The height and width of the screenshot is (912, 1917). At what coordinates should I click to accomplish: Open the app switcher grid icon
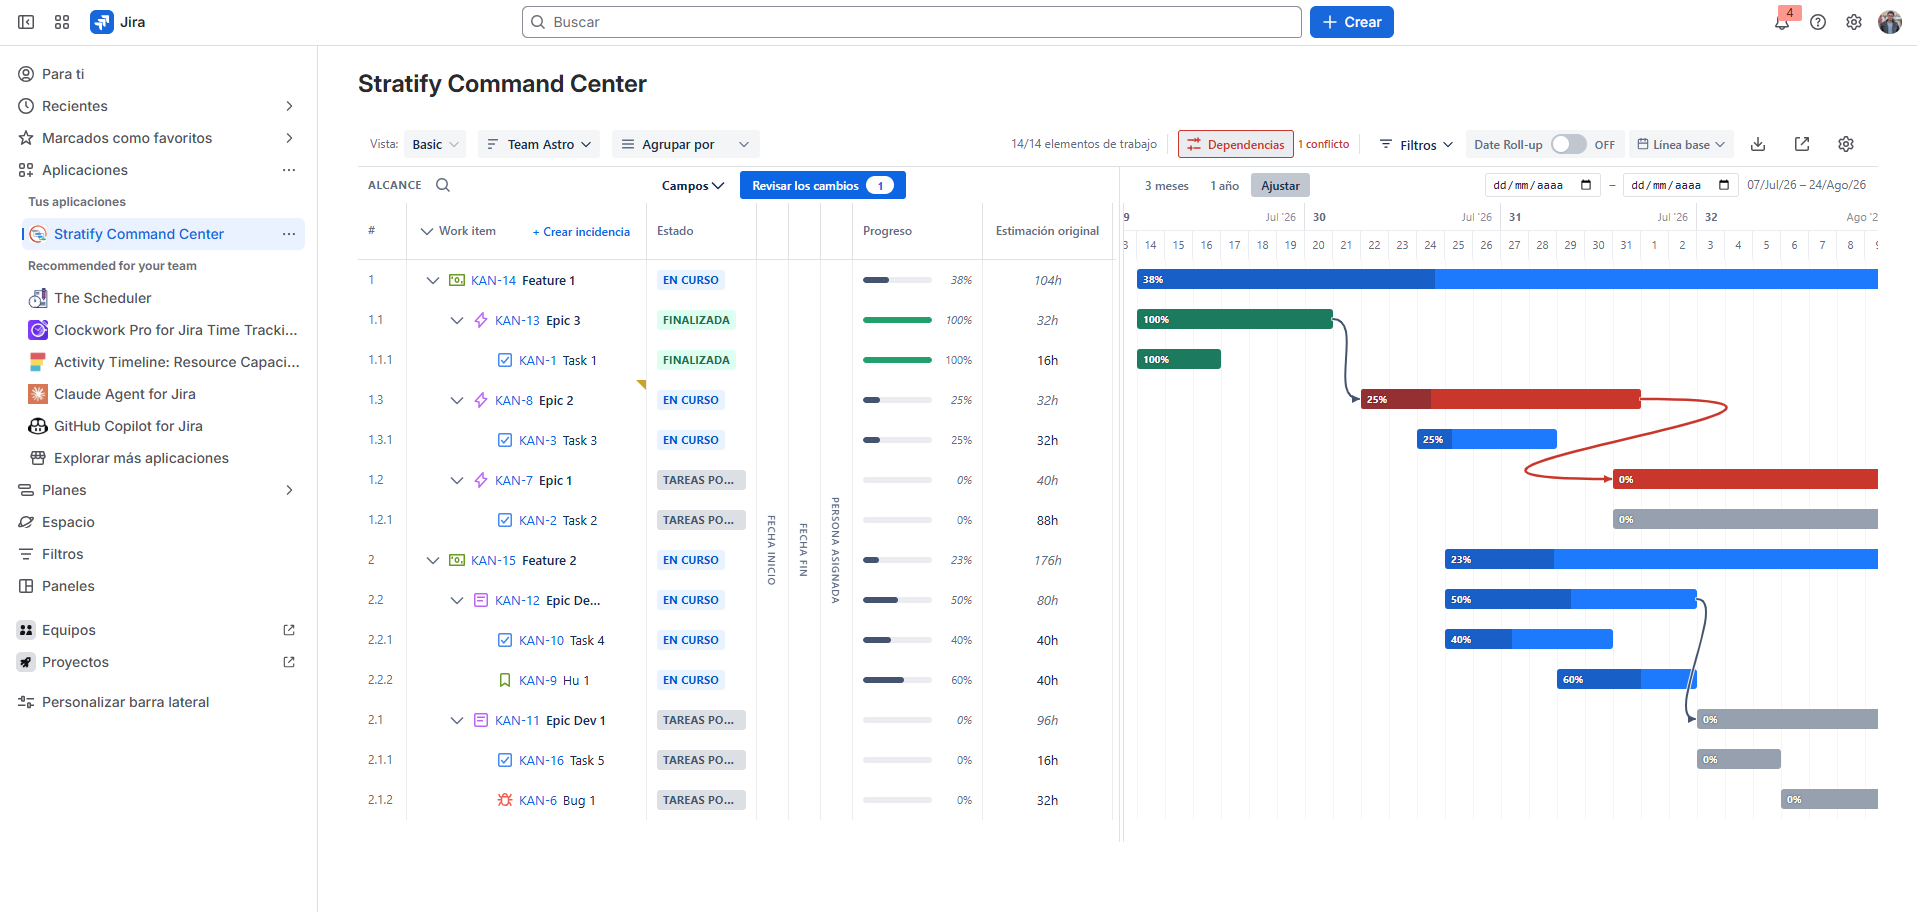coord(62,22)
